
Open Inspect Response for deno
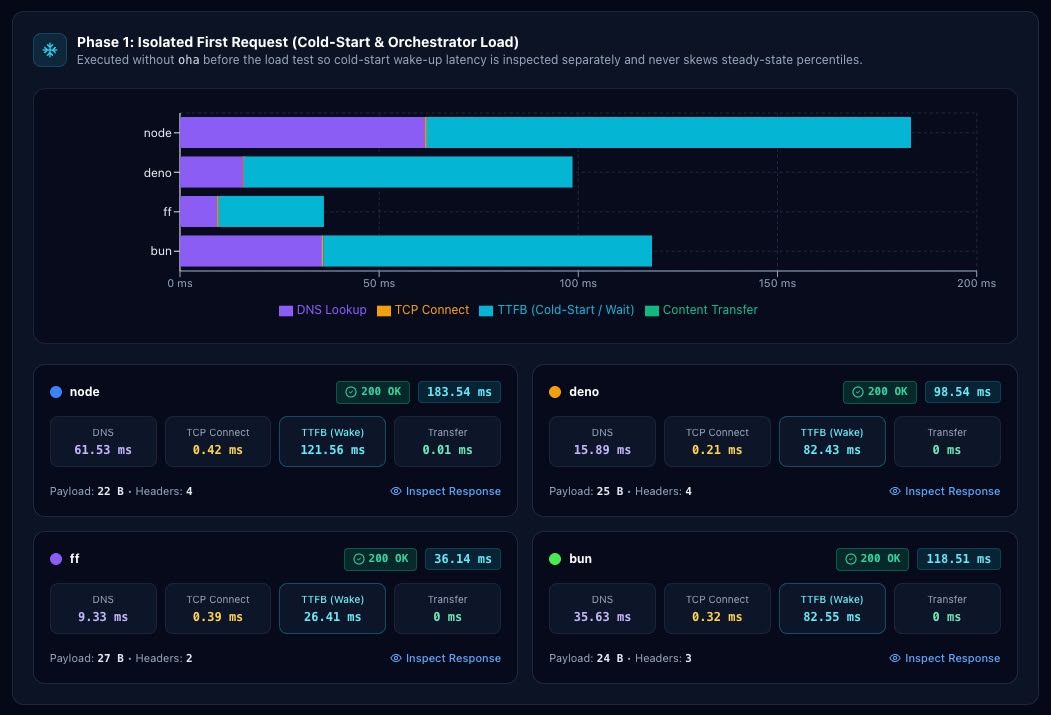(945, 491)
